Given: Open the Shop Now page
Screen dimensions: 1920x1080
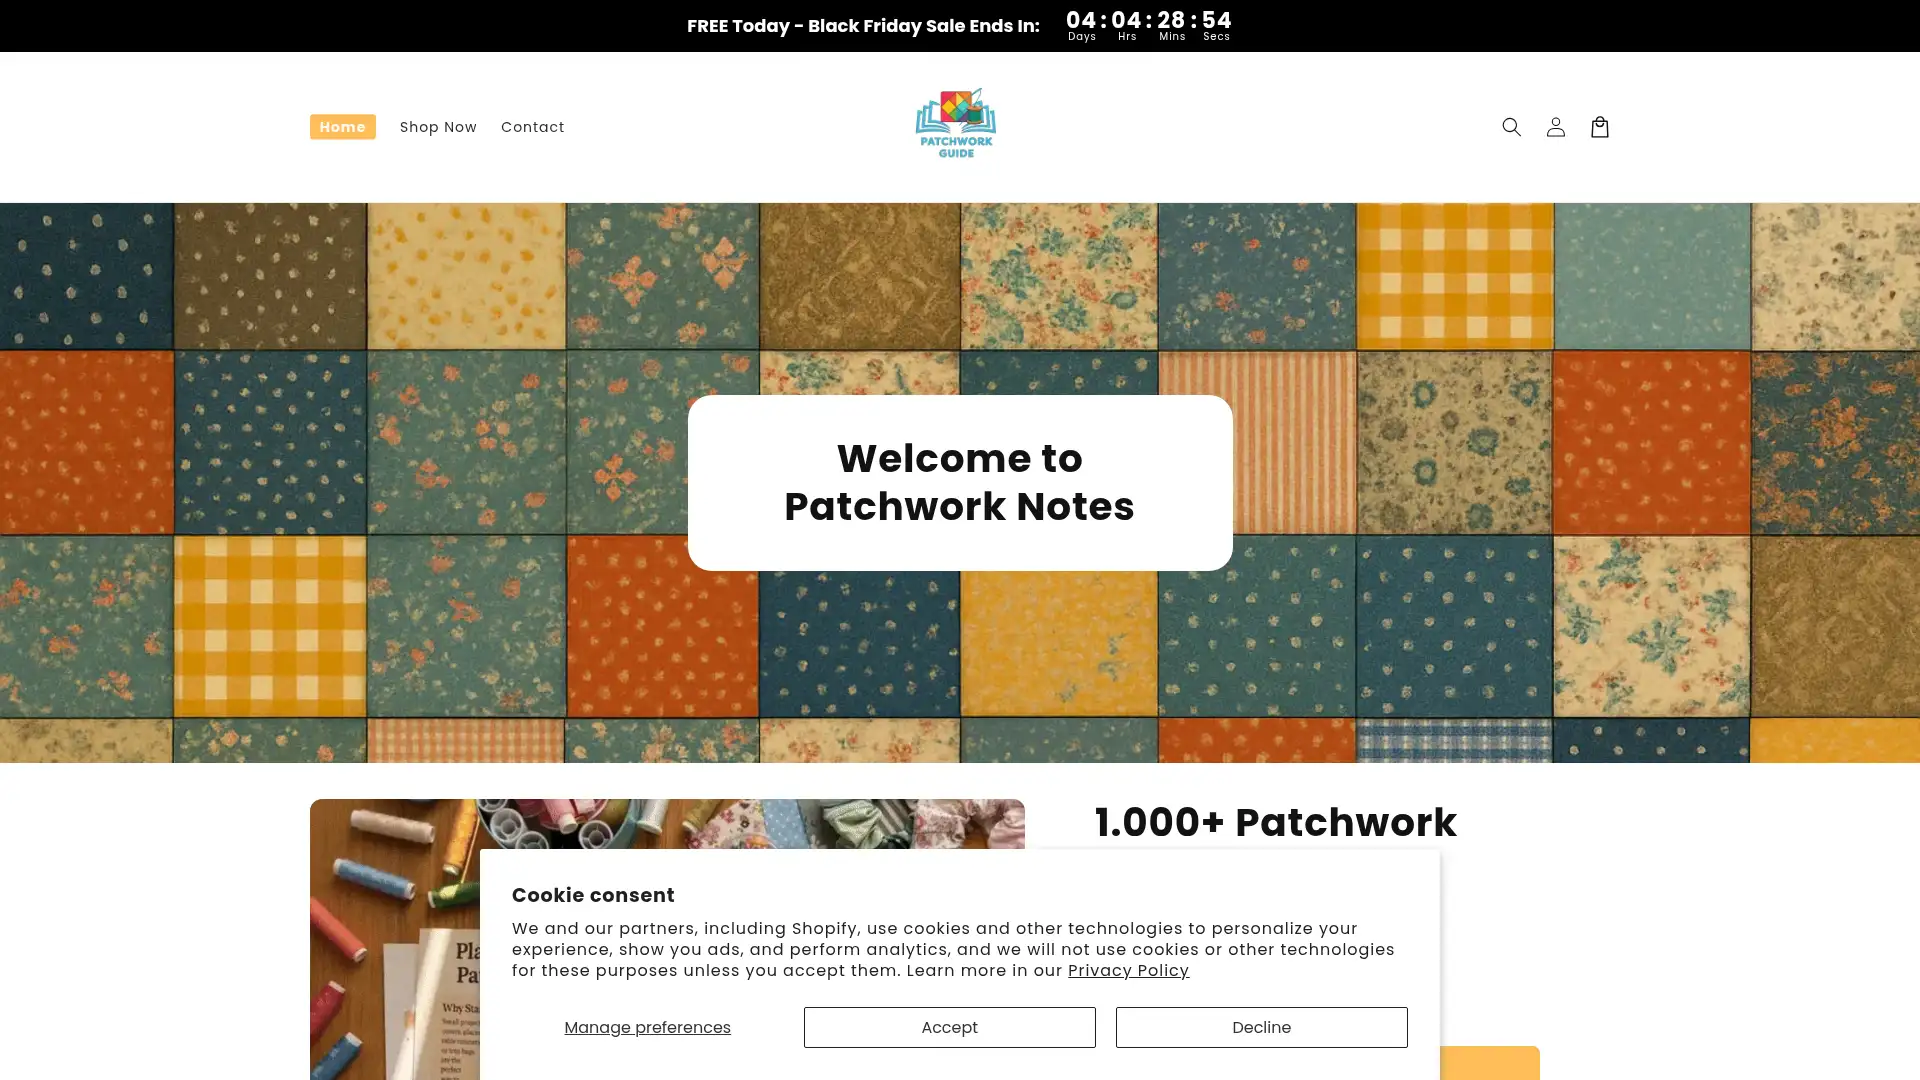Looking at the screenshot, I should pyautogui.click(x=438, y=127).
